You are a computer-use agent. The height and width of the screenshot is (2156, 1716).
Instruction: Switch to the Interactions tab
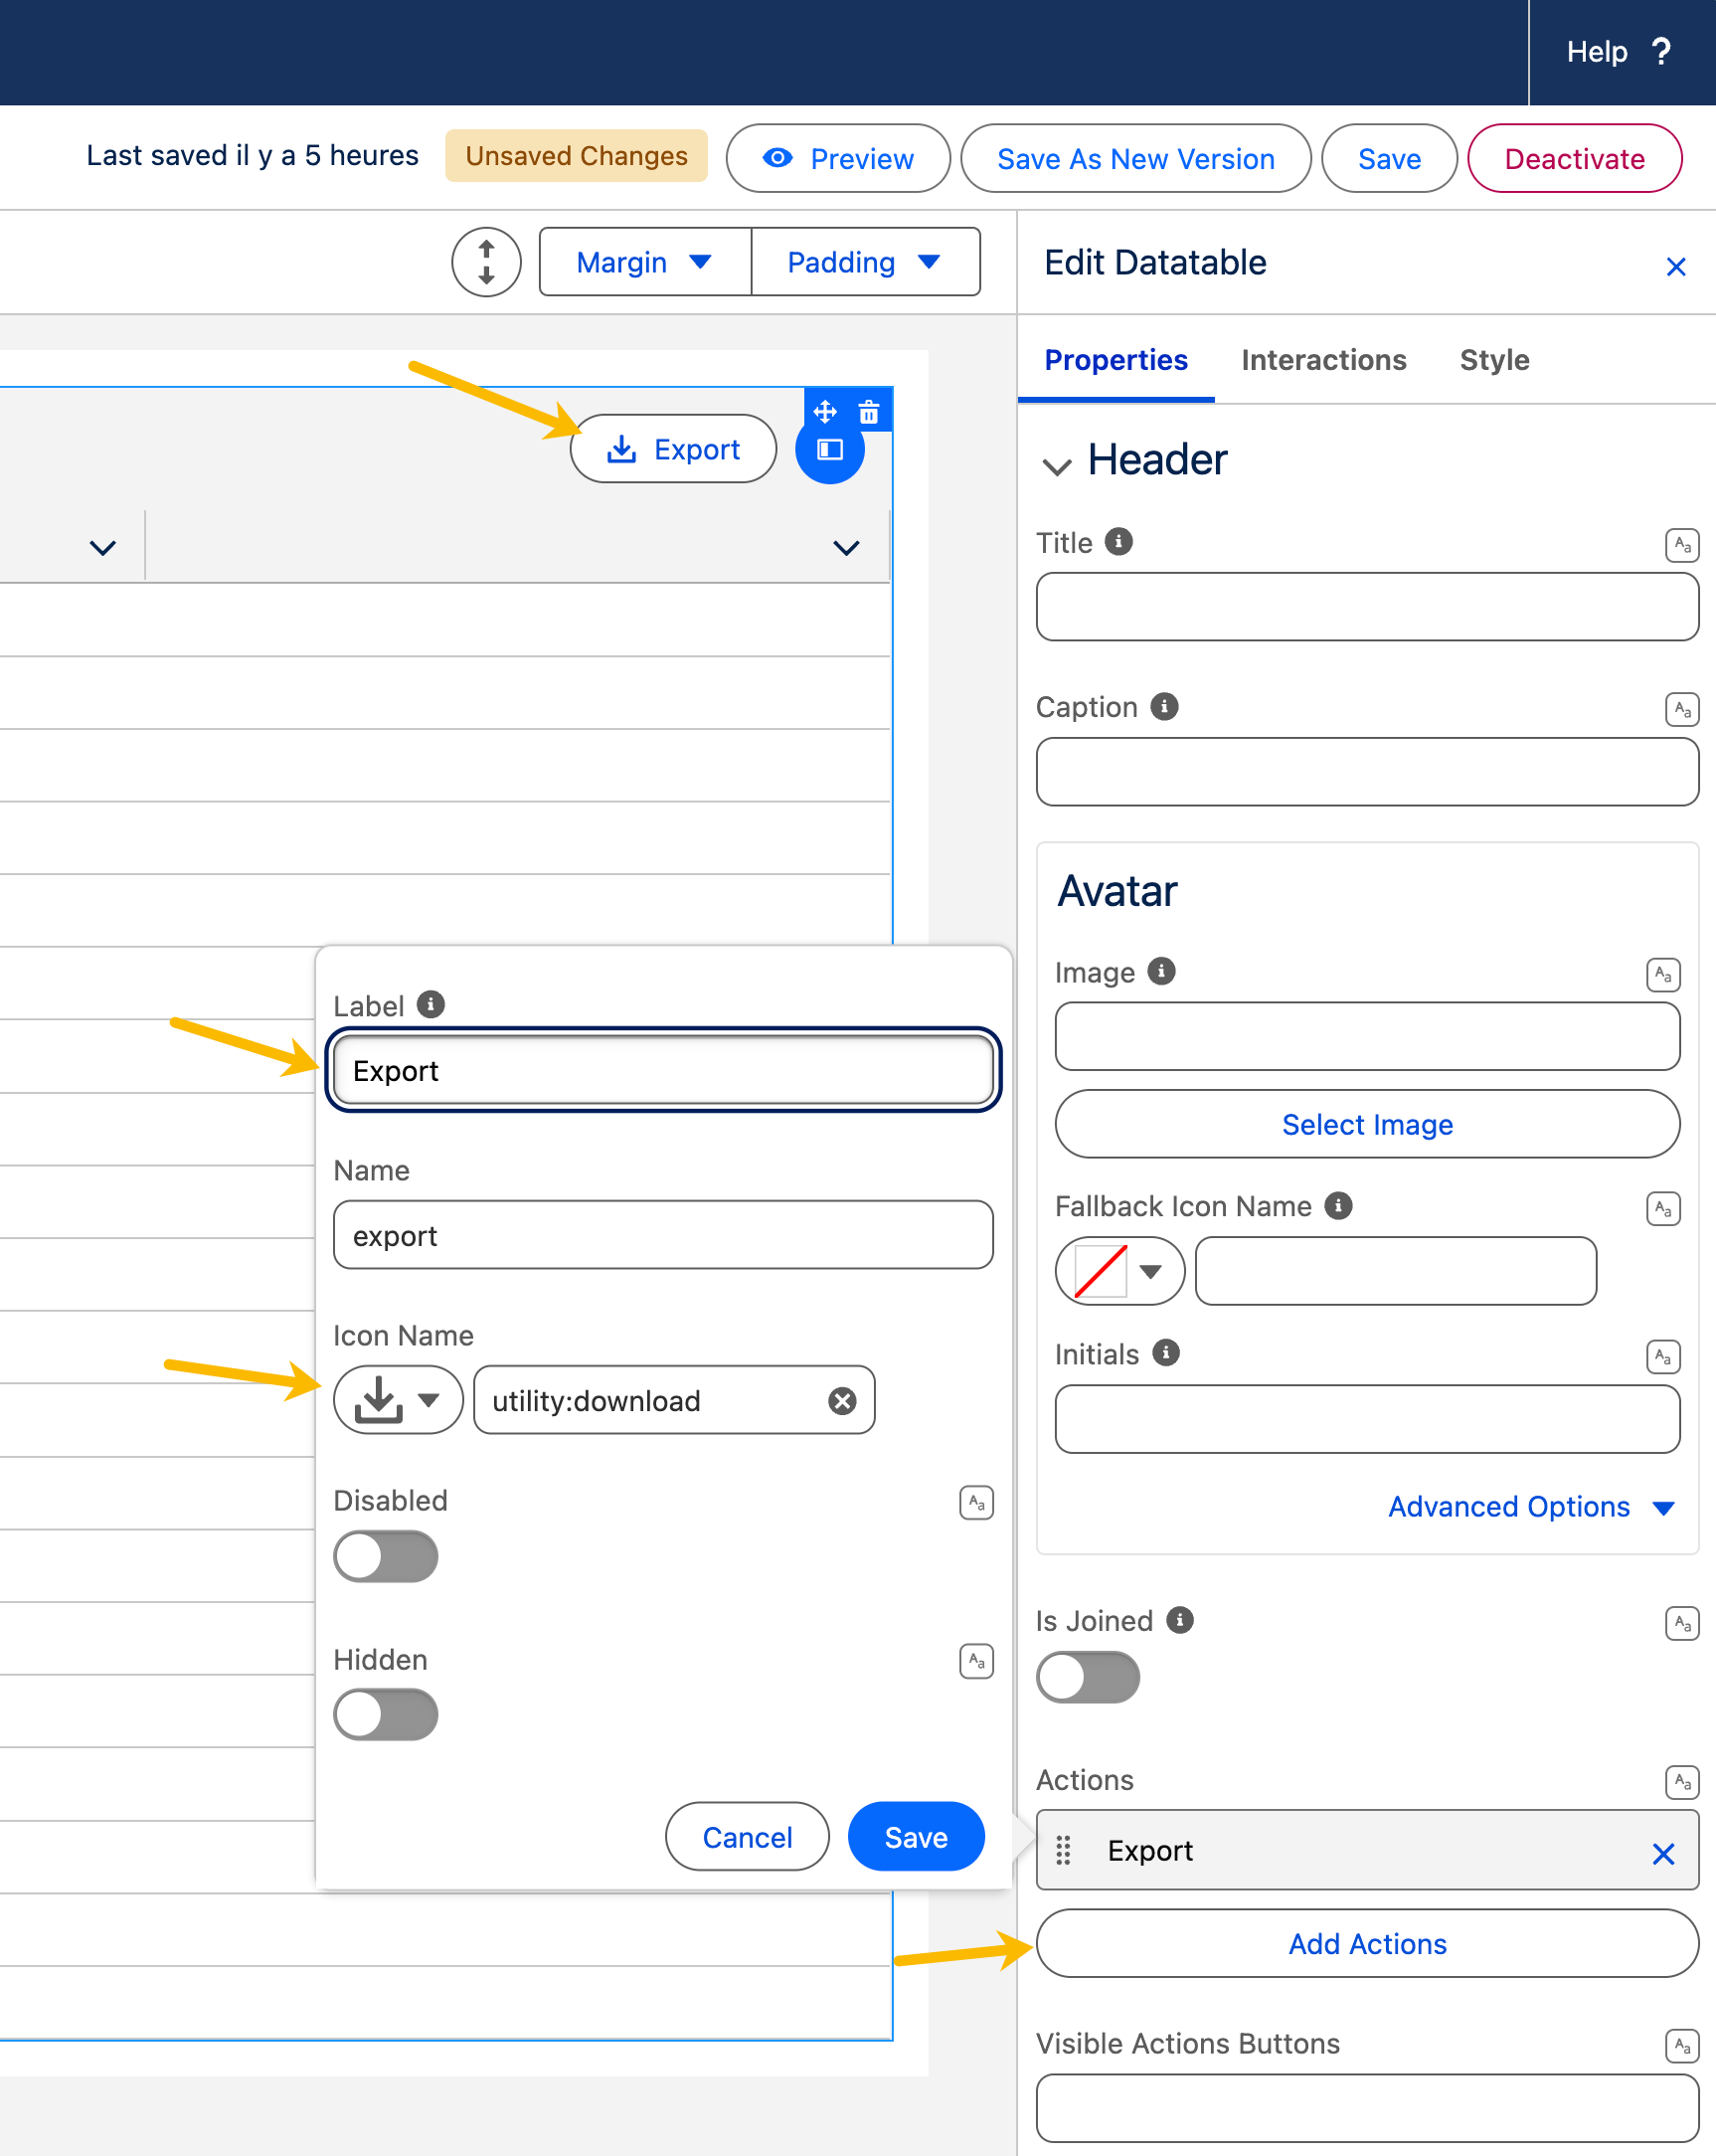[x=1323, y=360]
